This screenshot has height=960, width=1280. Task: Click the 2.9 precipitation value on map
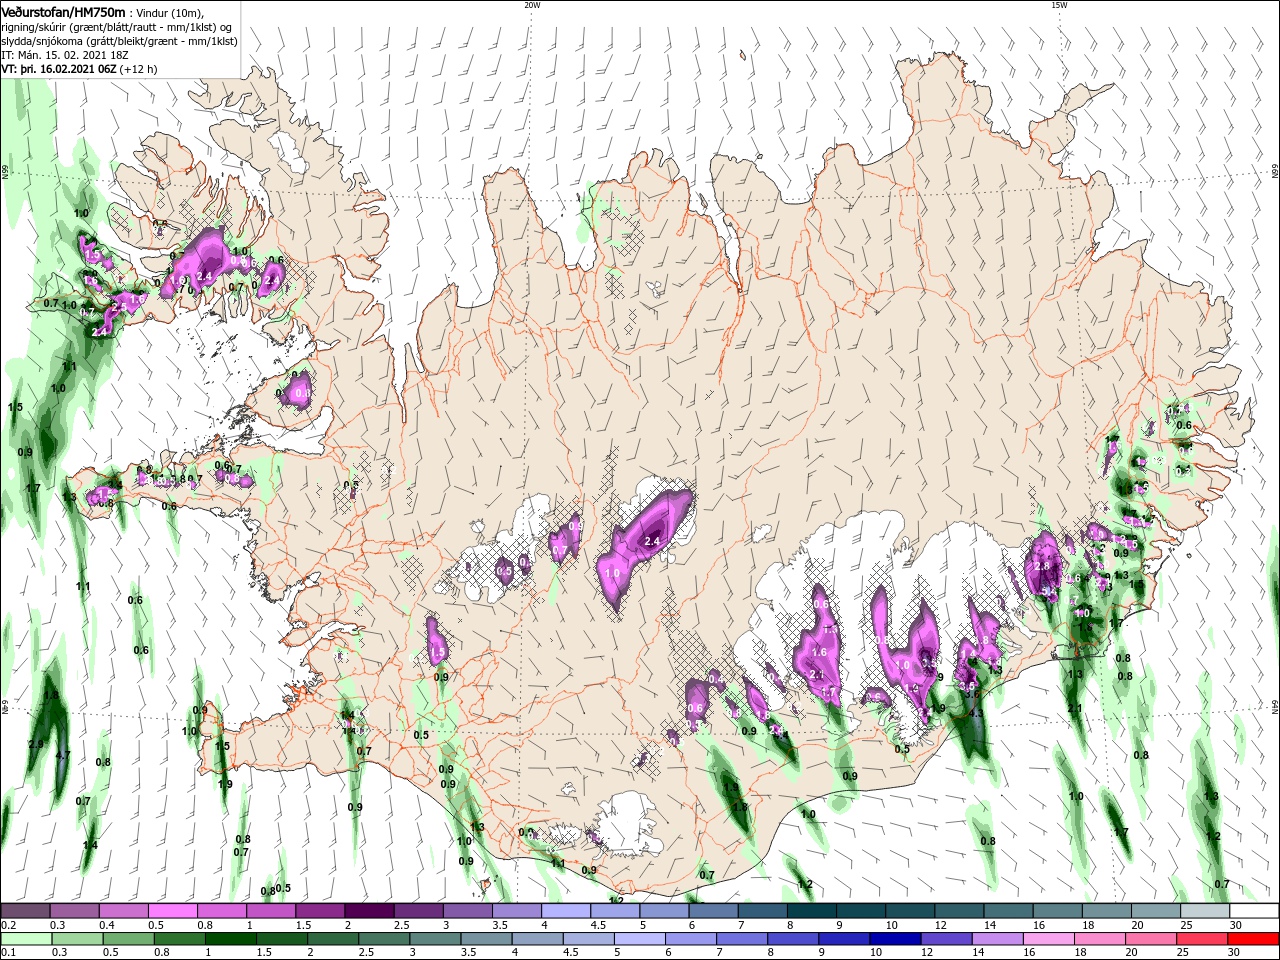36,744
